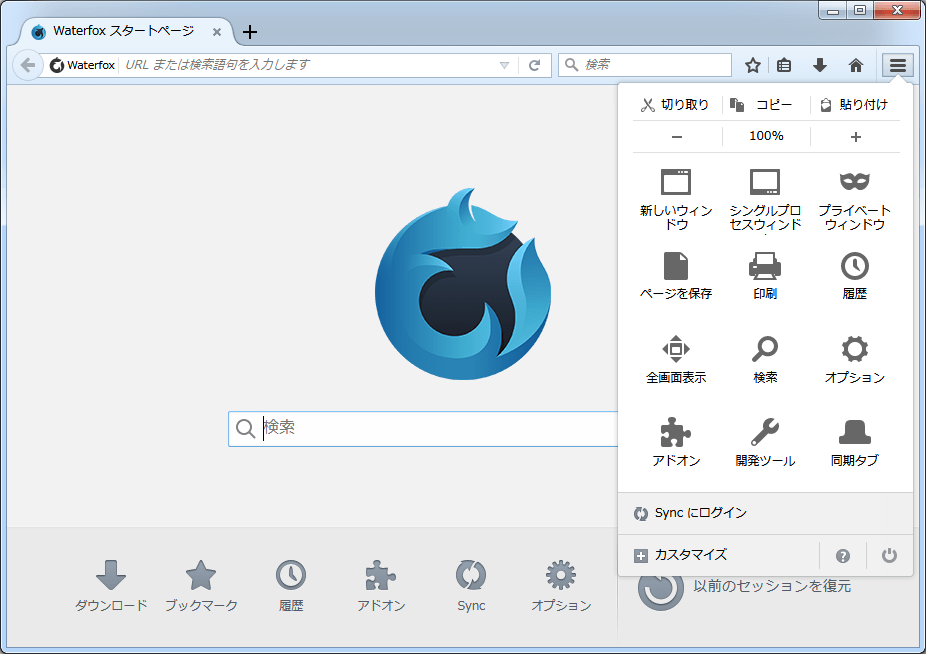Enter 全画面表示 fullscreen mode
This screenshot has height=654, width=926.
(676, 358)
